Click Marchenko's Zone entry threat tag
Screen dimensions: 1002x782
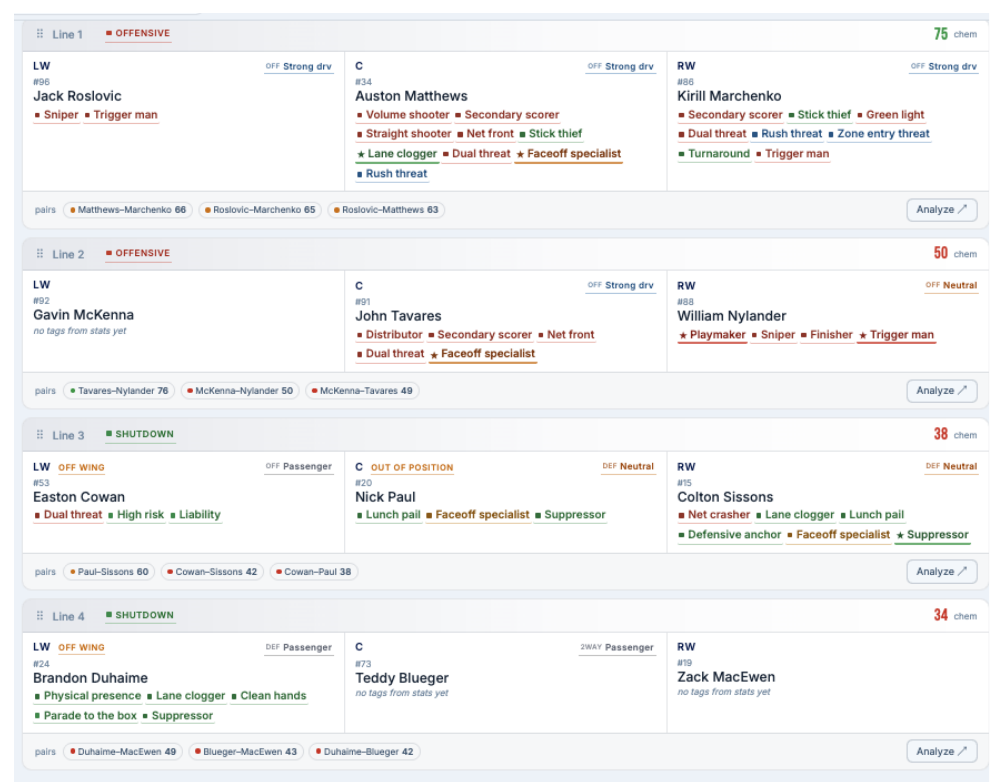879,134
